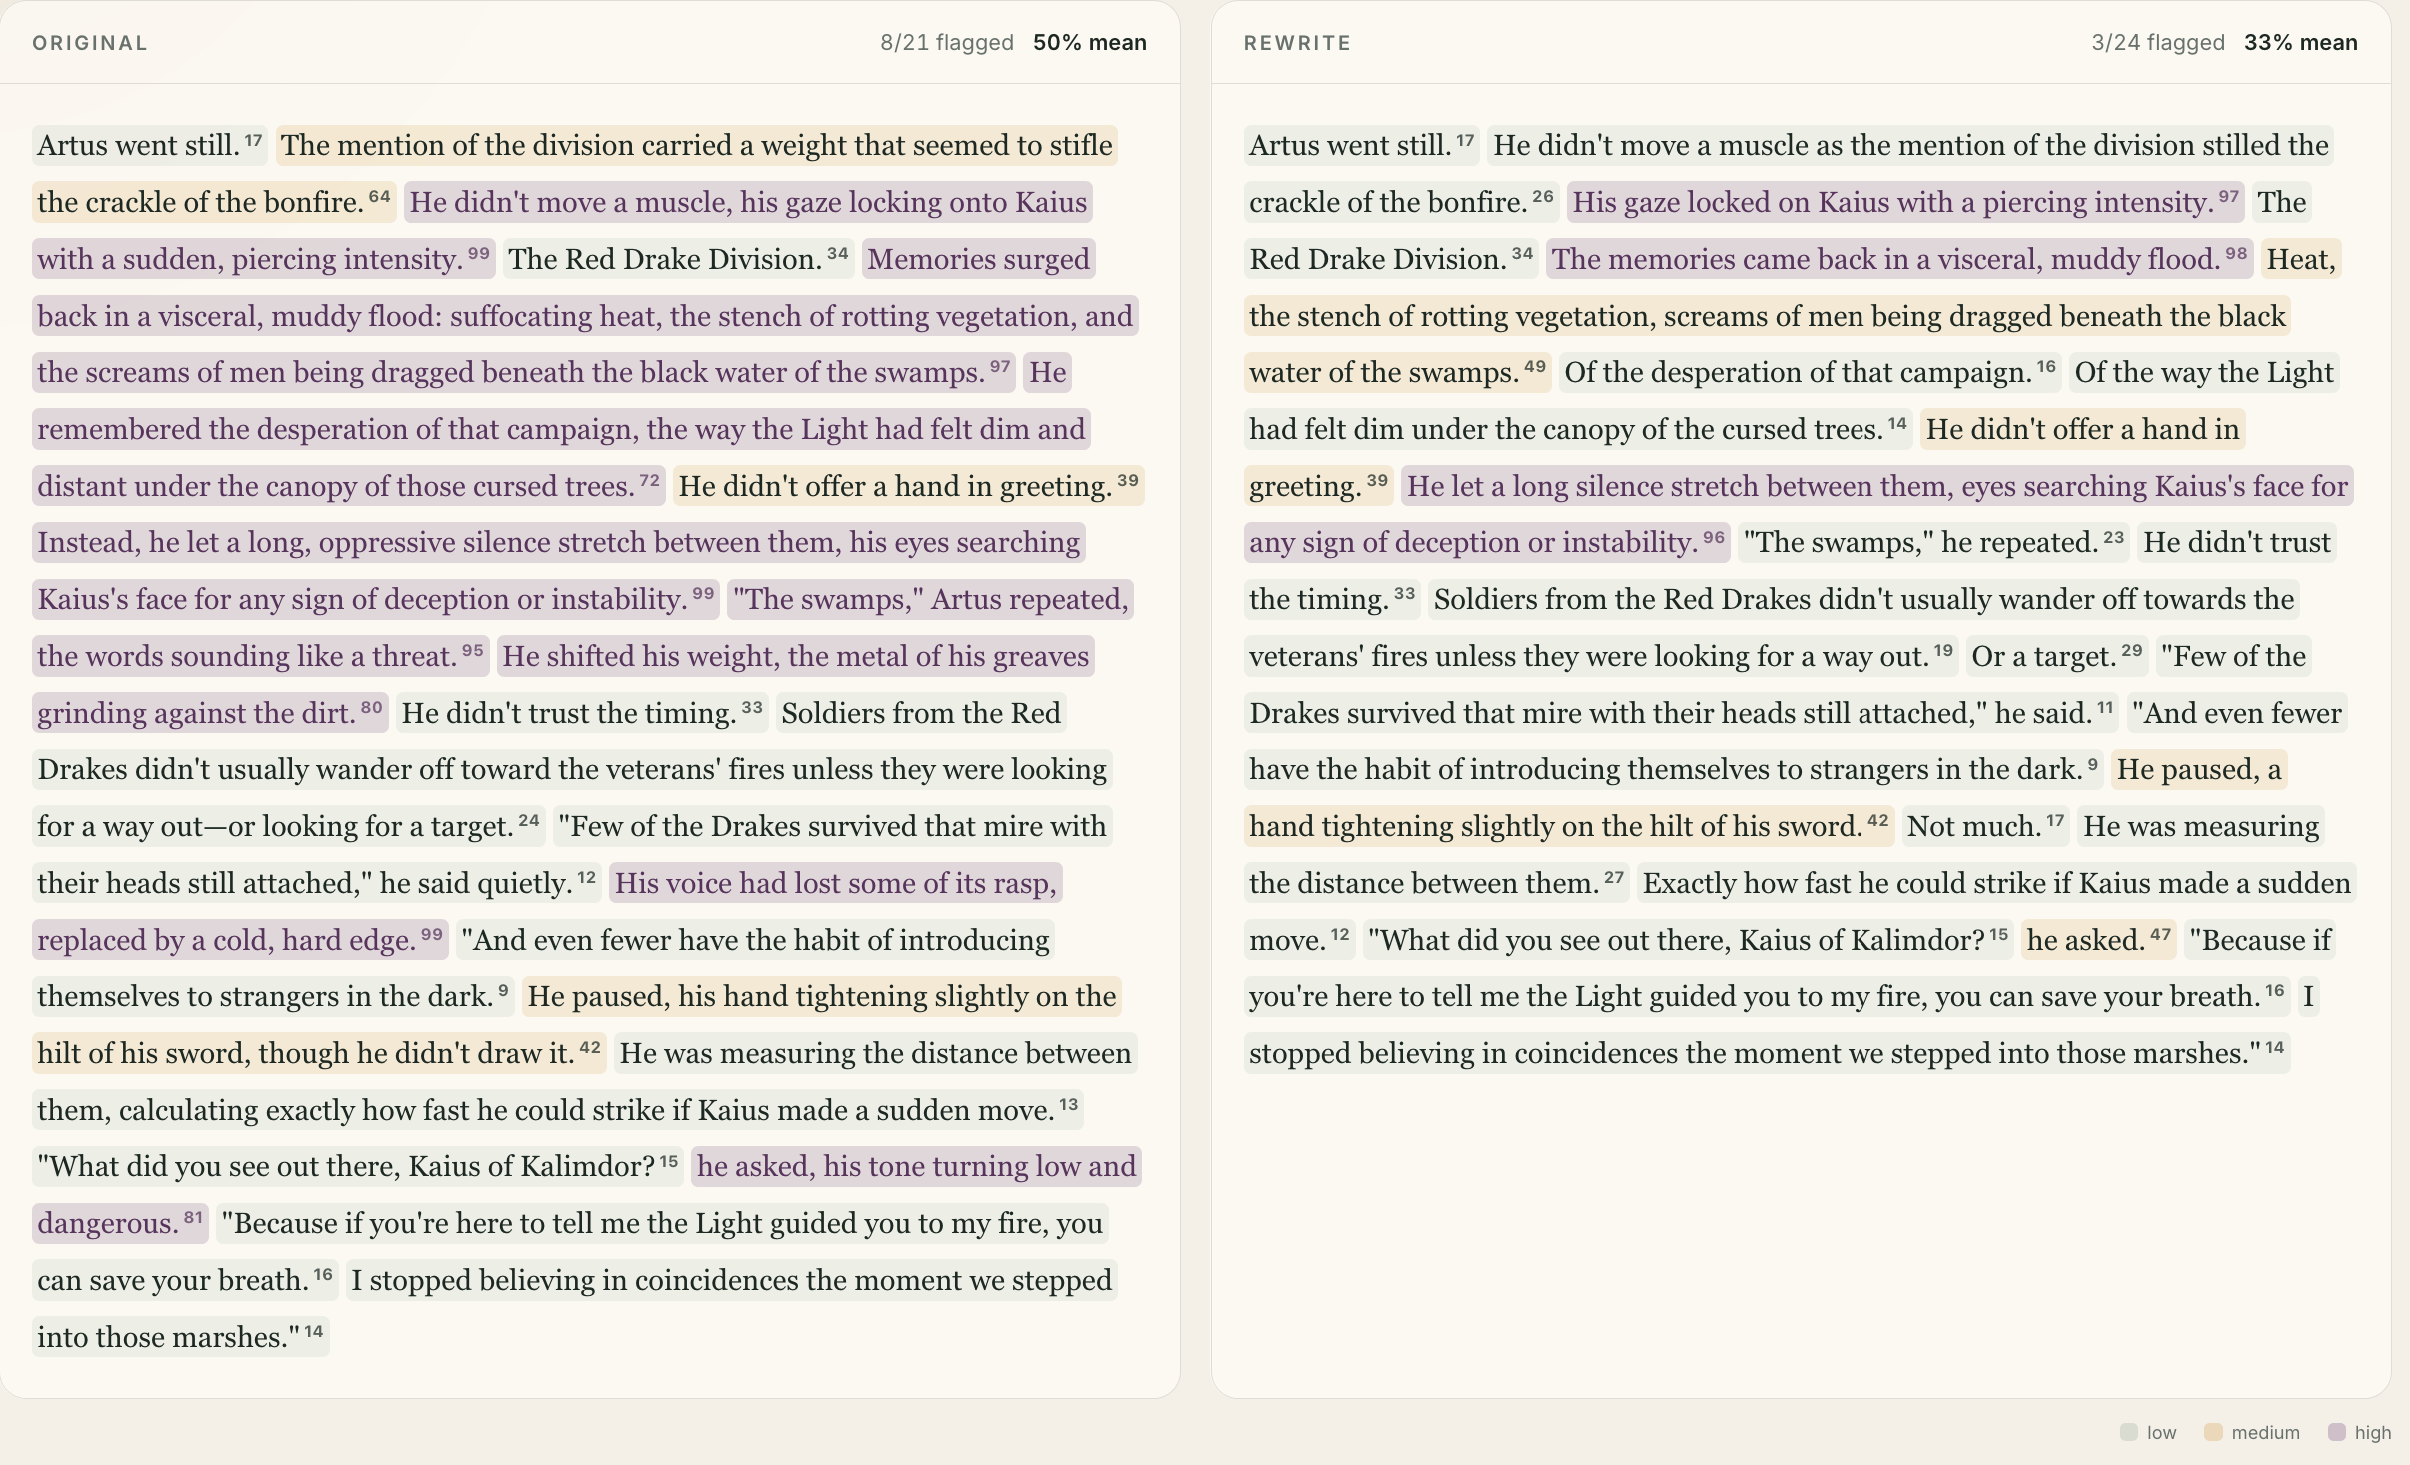Image resolution: width=2410 pixels, height=1465 pixels.
Task: Click "Exactly how fast he could strike" sentence
Action: 1996,884
